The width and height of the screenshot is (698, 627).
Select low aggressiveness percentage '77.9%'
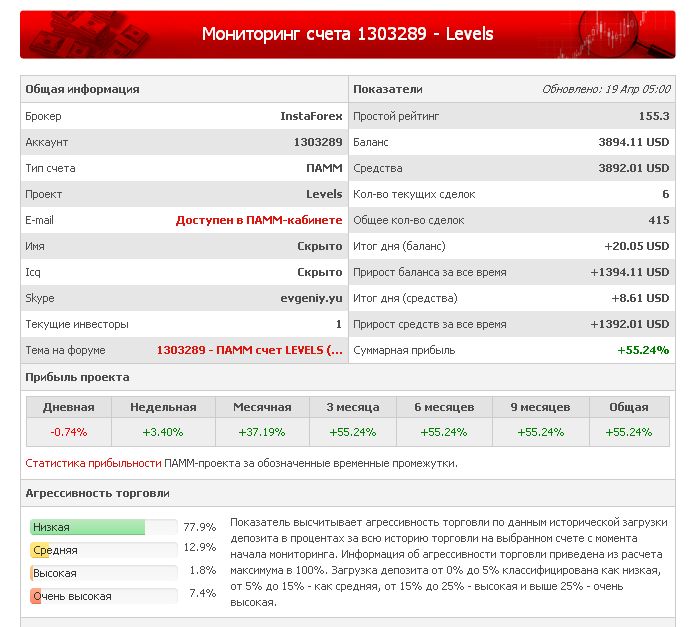200,527
